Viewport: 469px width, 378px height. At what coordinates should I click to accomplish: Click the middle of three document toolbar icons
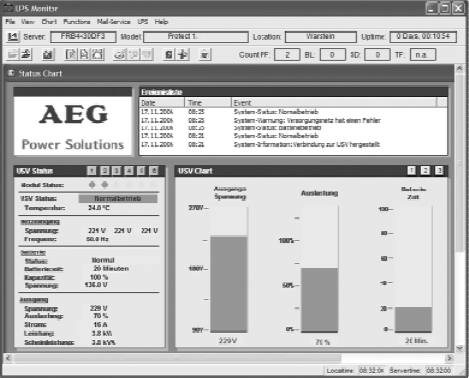coord(84,54)
